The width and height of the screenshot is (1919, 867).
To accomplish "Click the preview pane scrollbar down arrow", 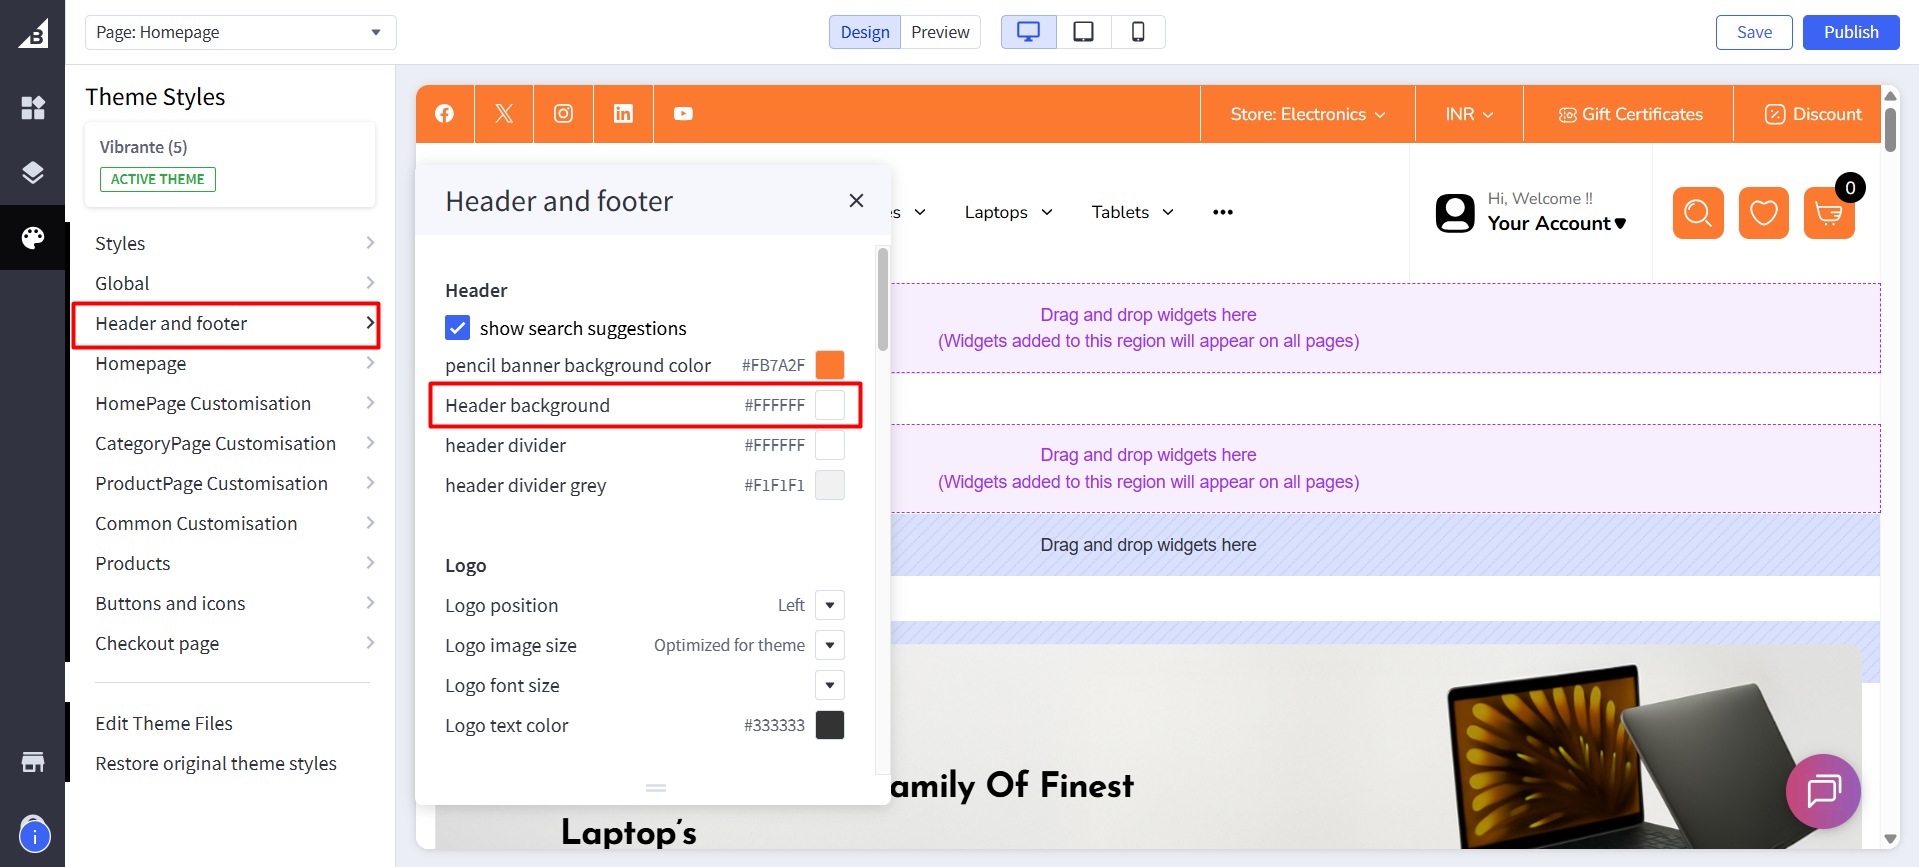I will tap(1890, 839).
